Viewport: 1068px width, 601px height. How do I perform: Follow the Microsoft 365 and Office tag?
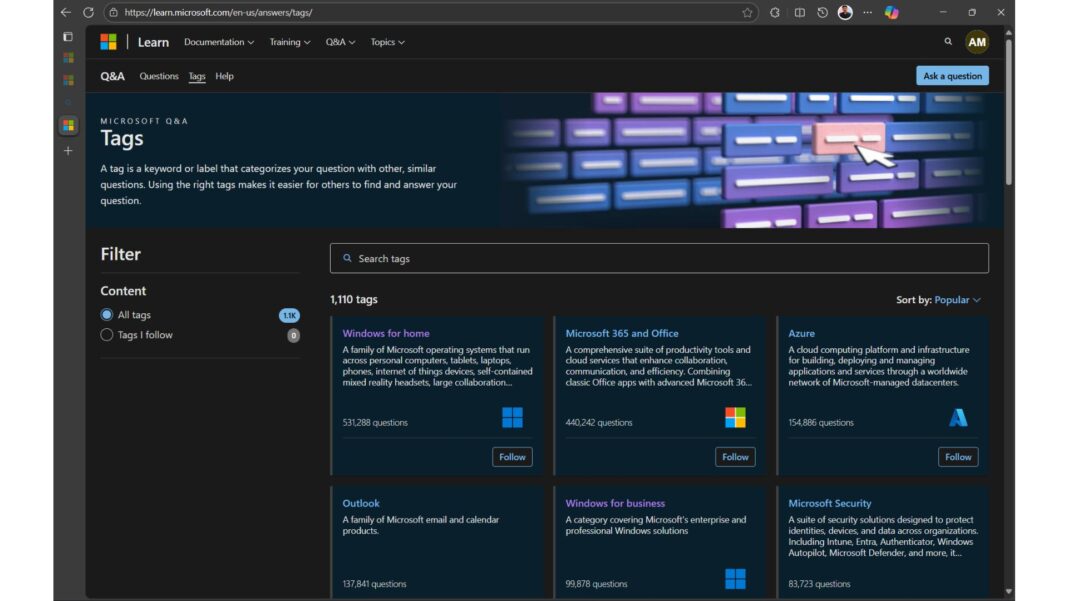(x=735, y=456)
